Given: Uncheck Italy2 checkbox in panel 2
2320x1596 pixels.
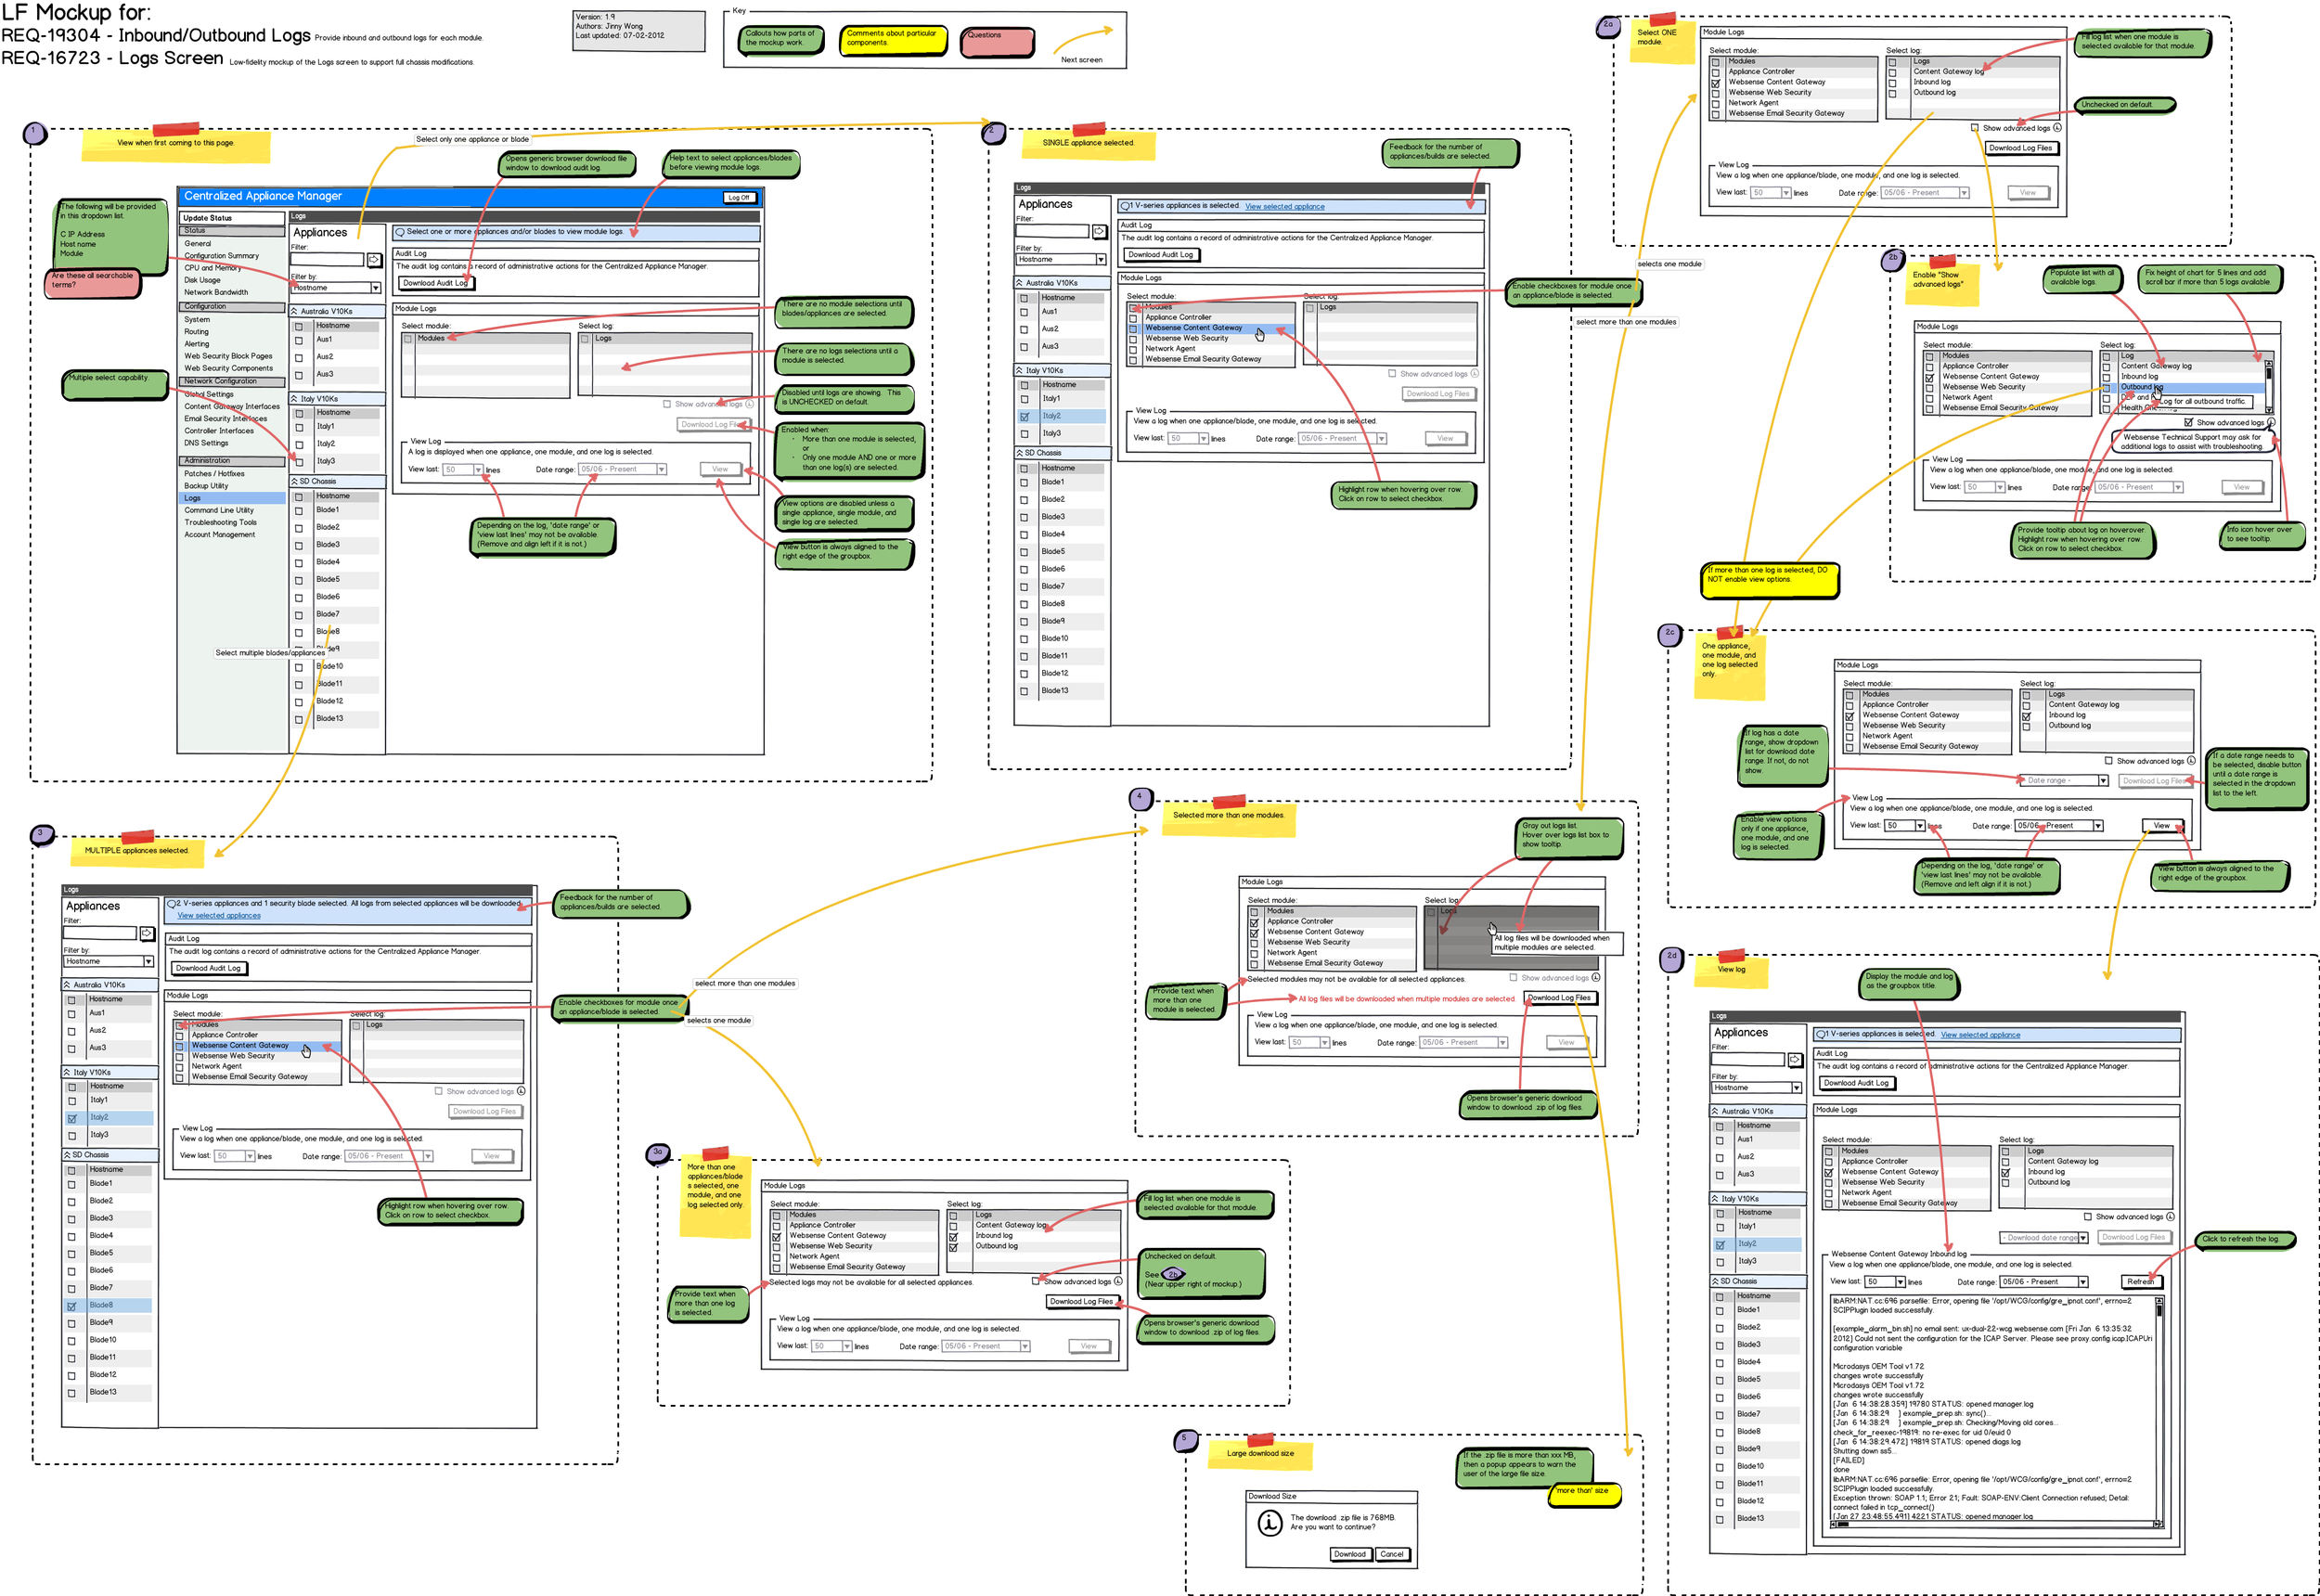Looking at the screenshot, I should point(1024,416).
